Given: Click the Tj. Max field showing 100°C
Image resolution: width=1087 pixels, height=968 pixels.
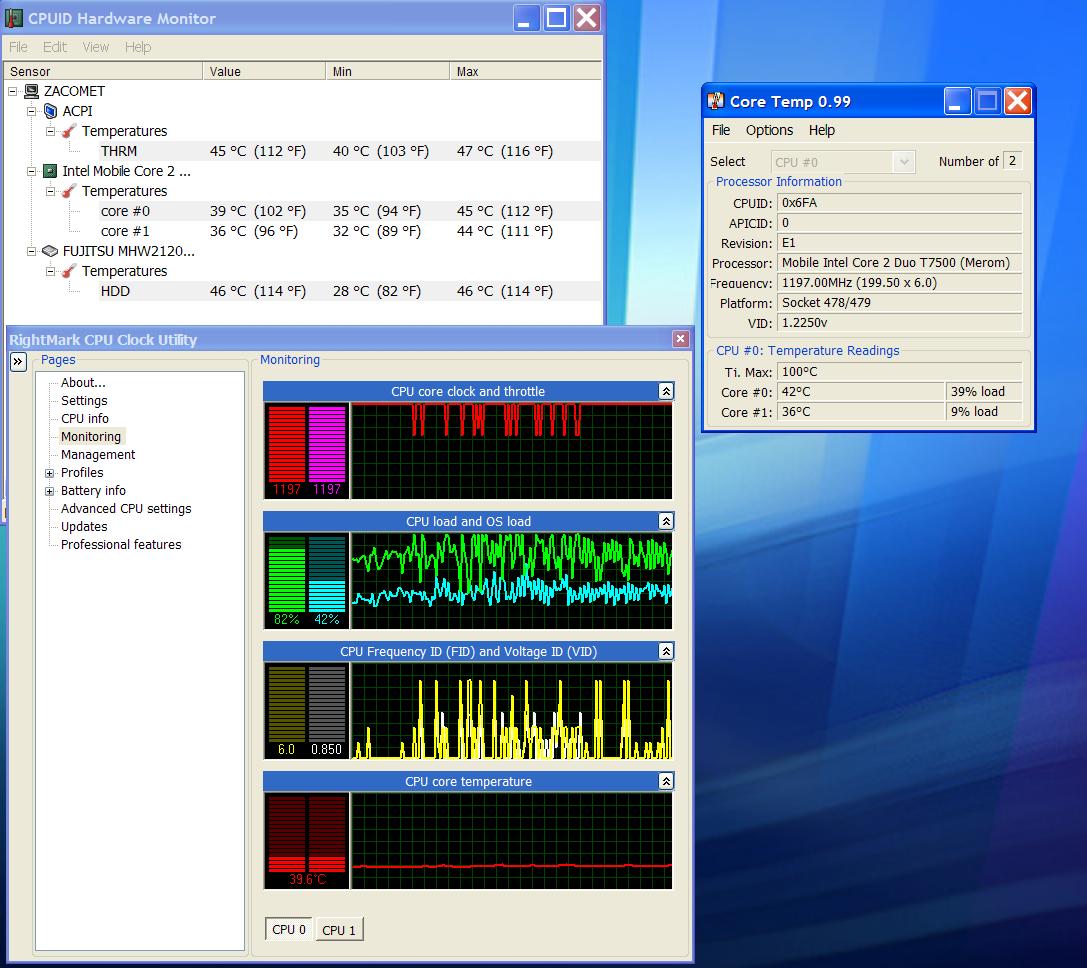Looking at the screenshot, I should click(x=900, y=372).
